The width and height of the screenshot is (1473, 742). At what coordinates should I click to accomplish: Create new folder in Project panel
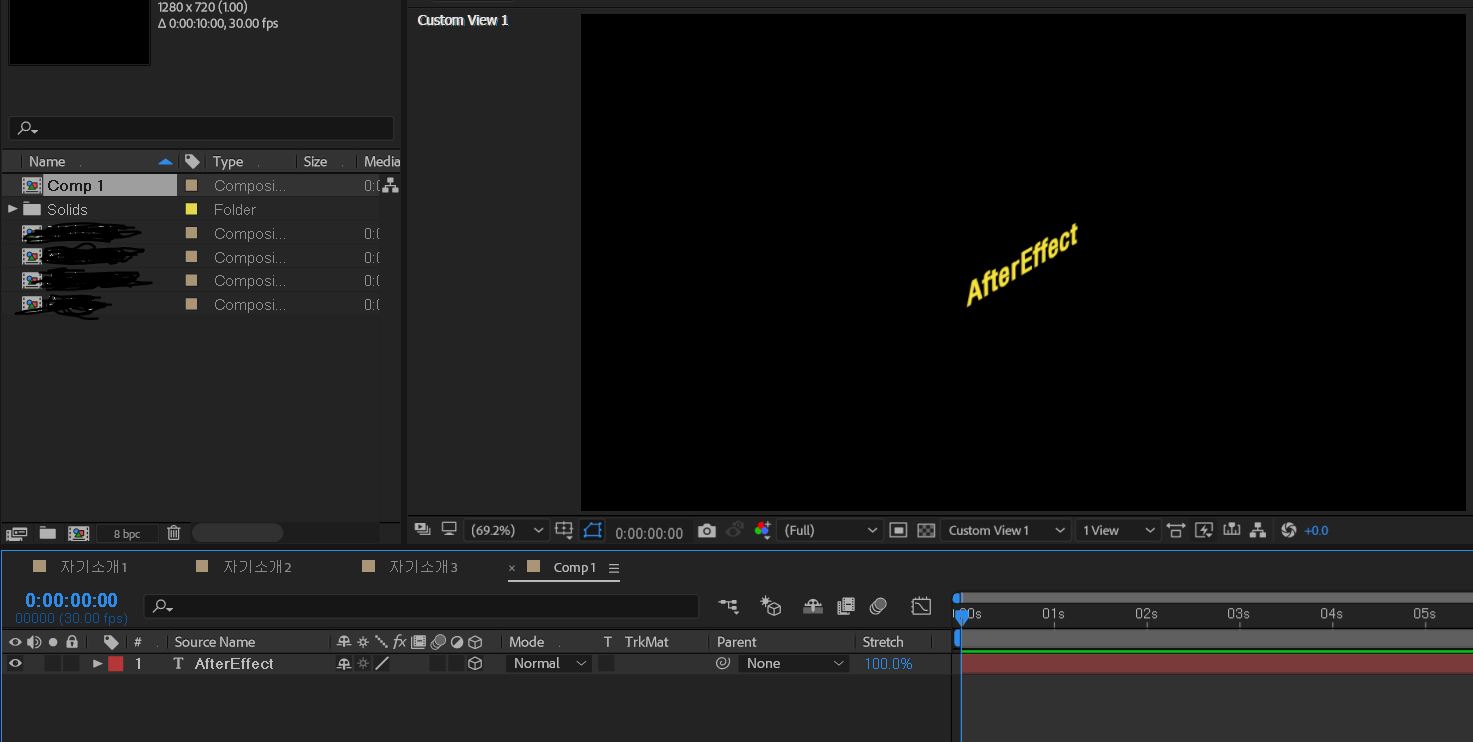pos(47,533)
